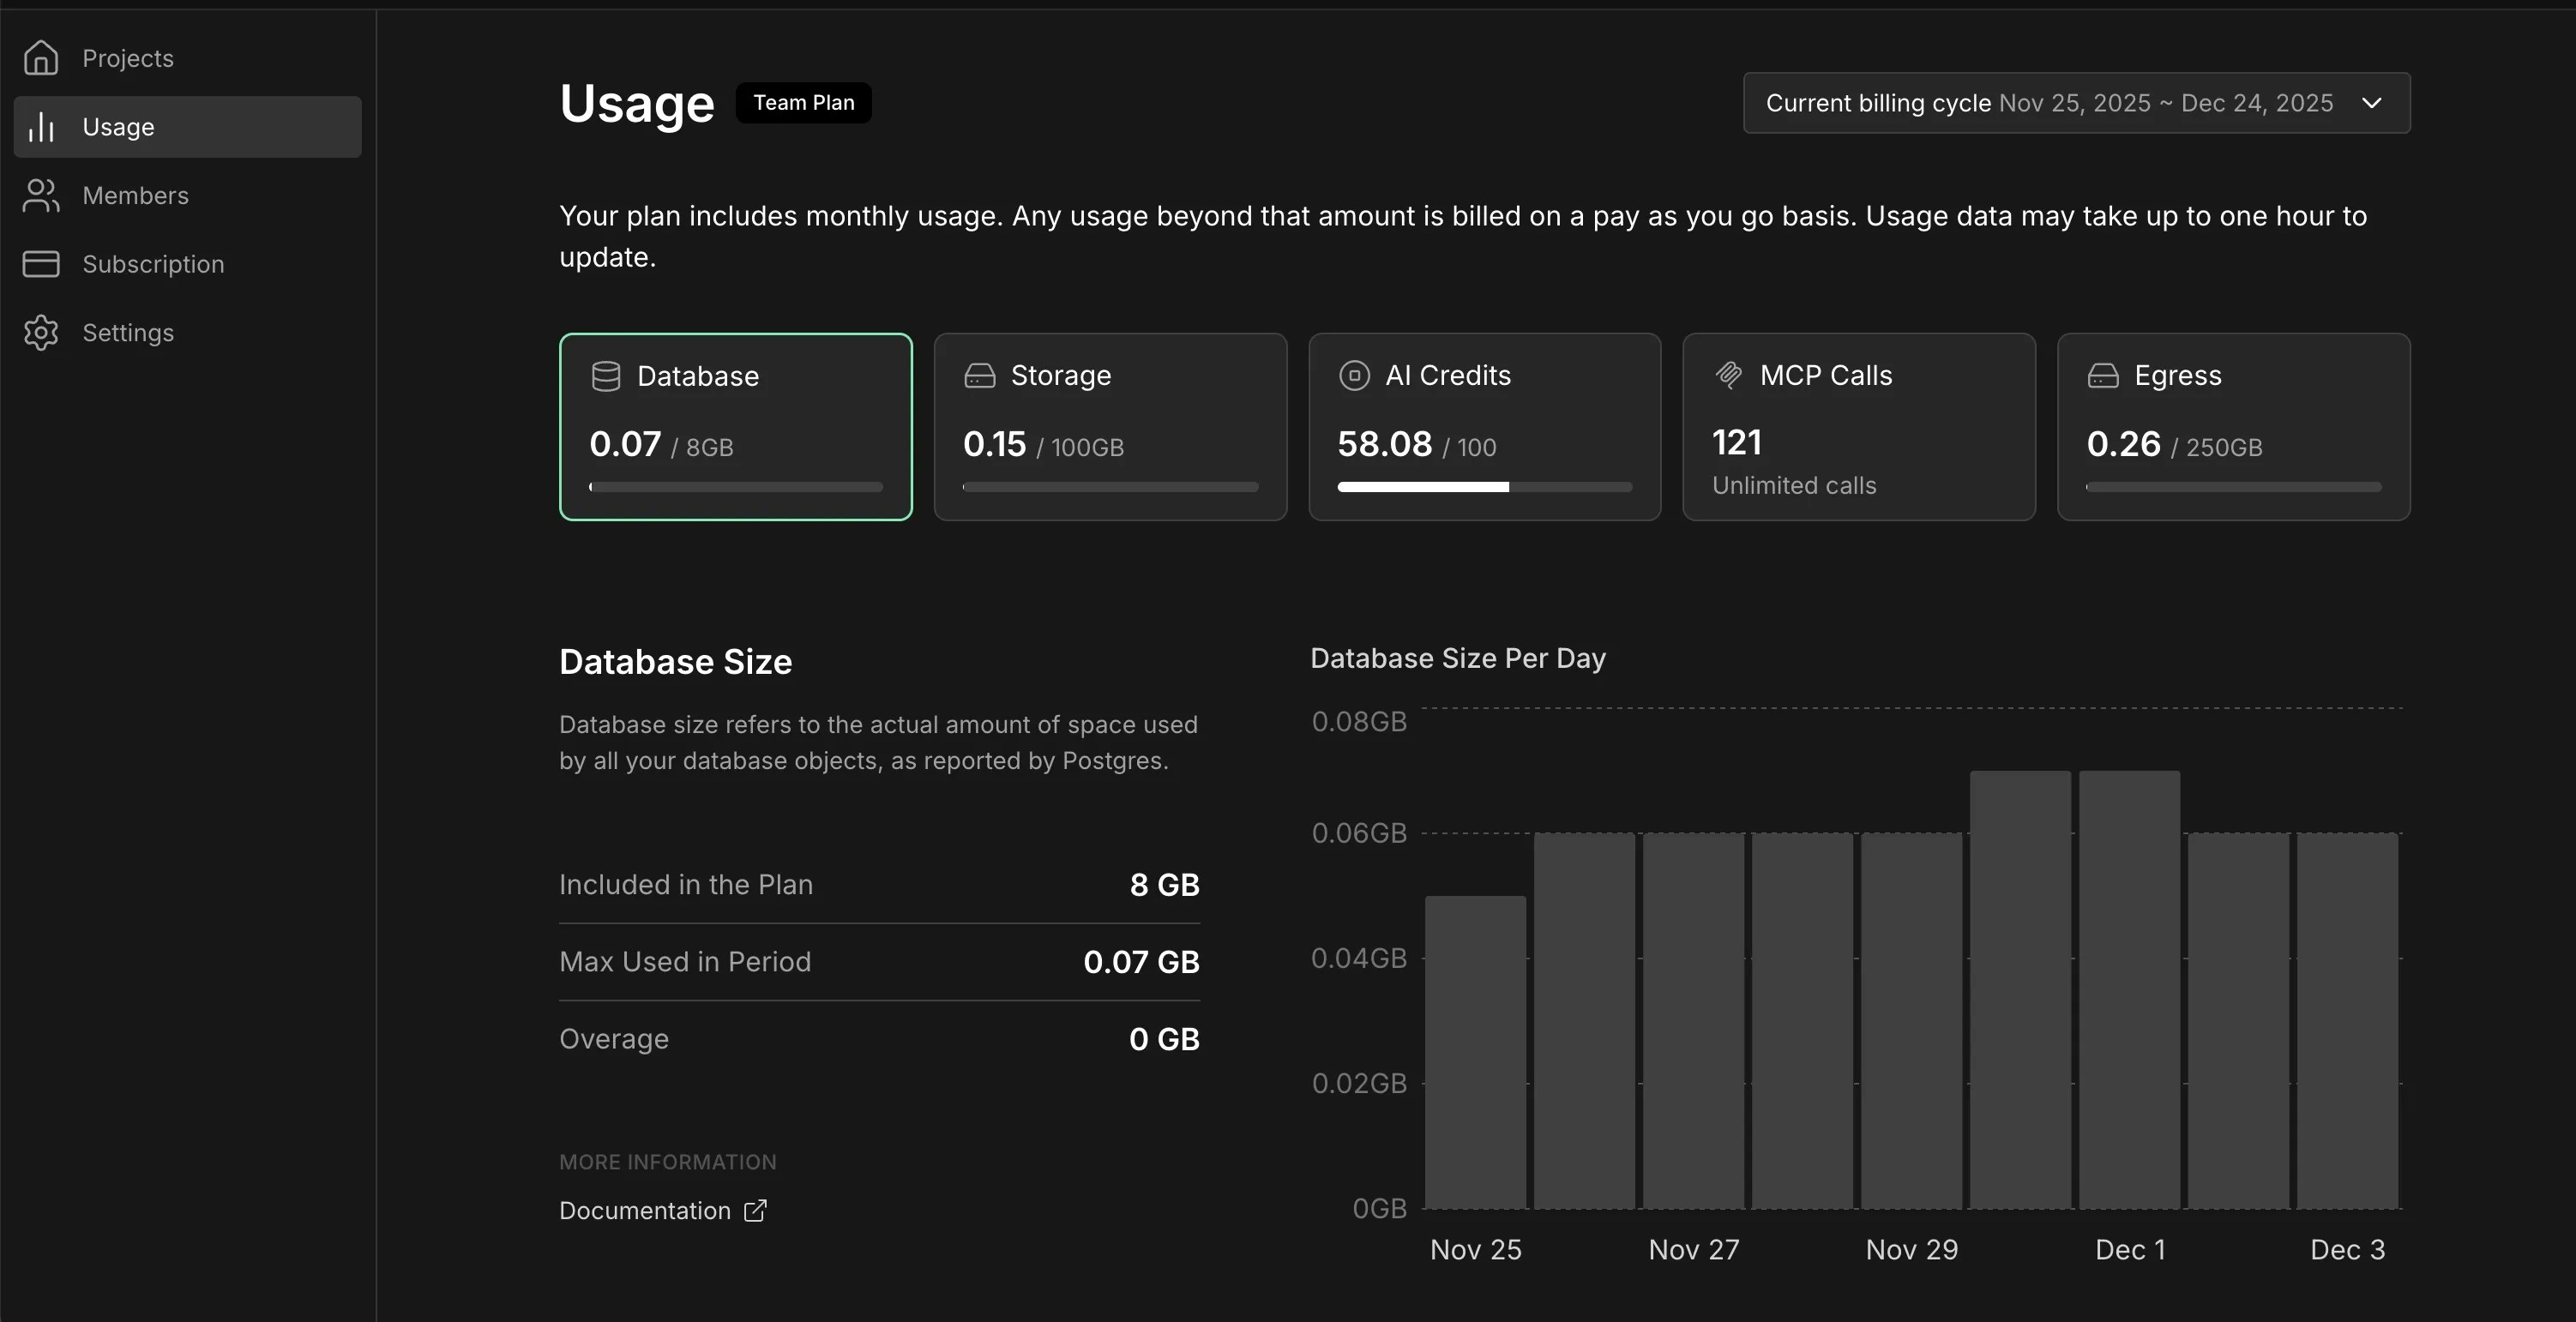
Task: Click the Egress card's drive icon
Action: click(x=2103, y=376)
